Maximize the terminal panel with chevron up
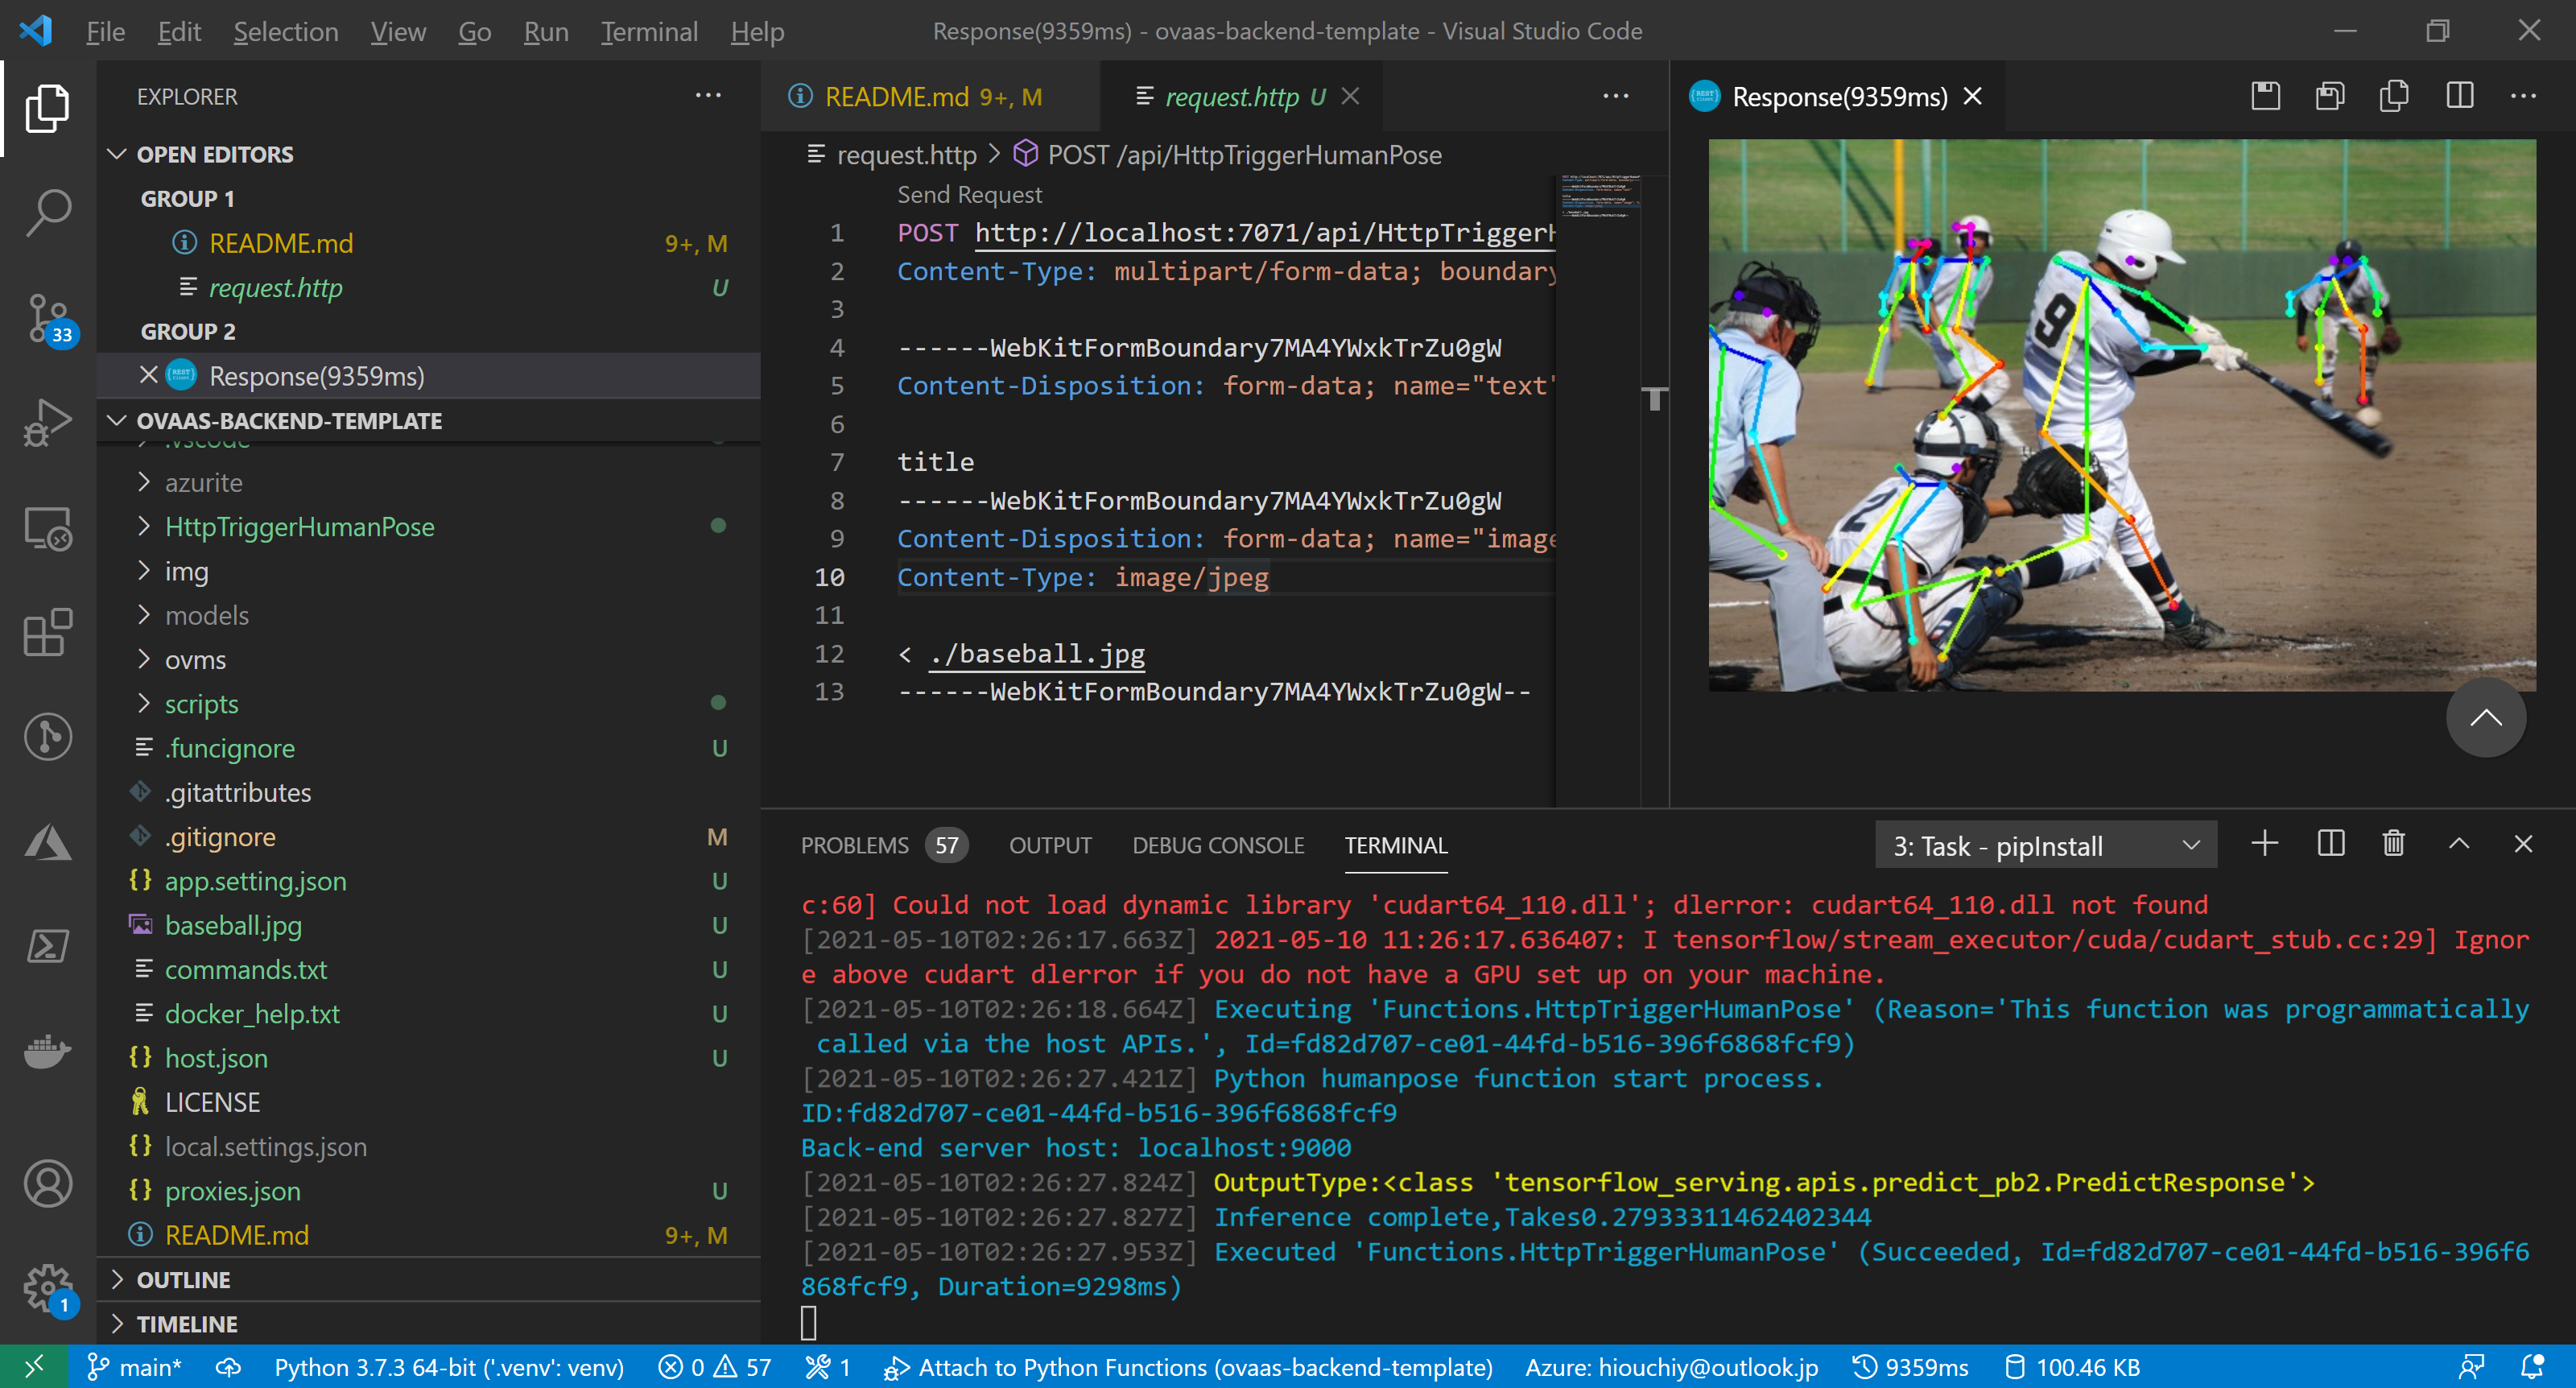This screenshot has height=1388, width=2576. (2458, 844)
